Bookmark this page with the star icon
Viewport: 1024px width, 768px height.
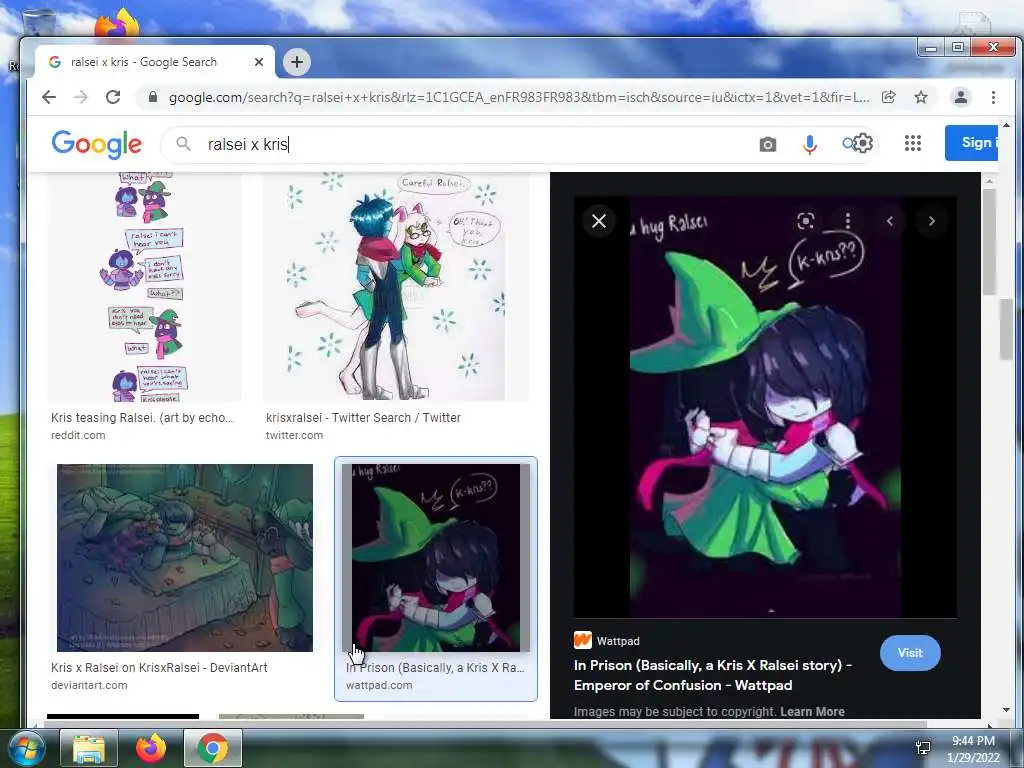click(921, 97)
